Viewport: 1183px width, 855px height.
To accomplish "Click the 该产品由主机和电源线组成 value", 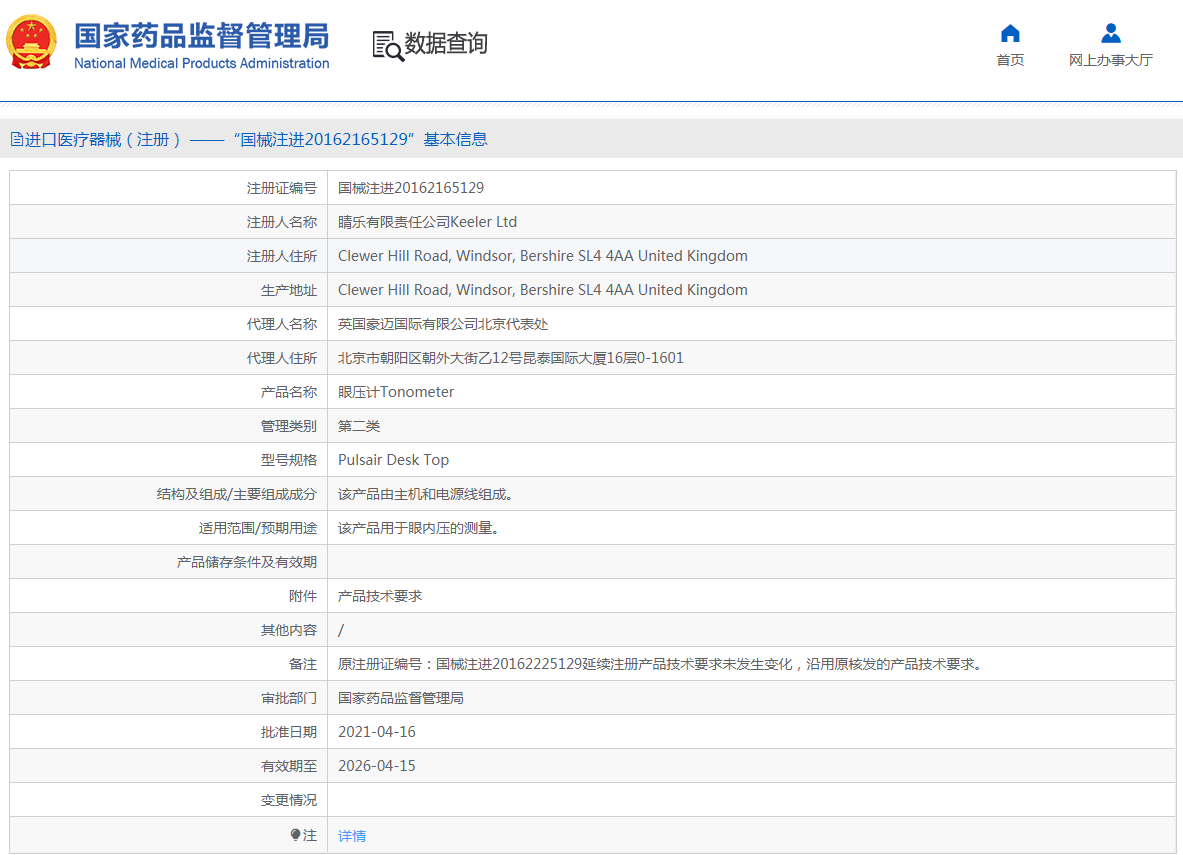I will [426, 494].
